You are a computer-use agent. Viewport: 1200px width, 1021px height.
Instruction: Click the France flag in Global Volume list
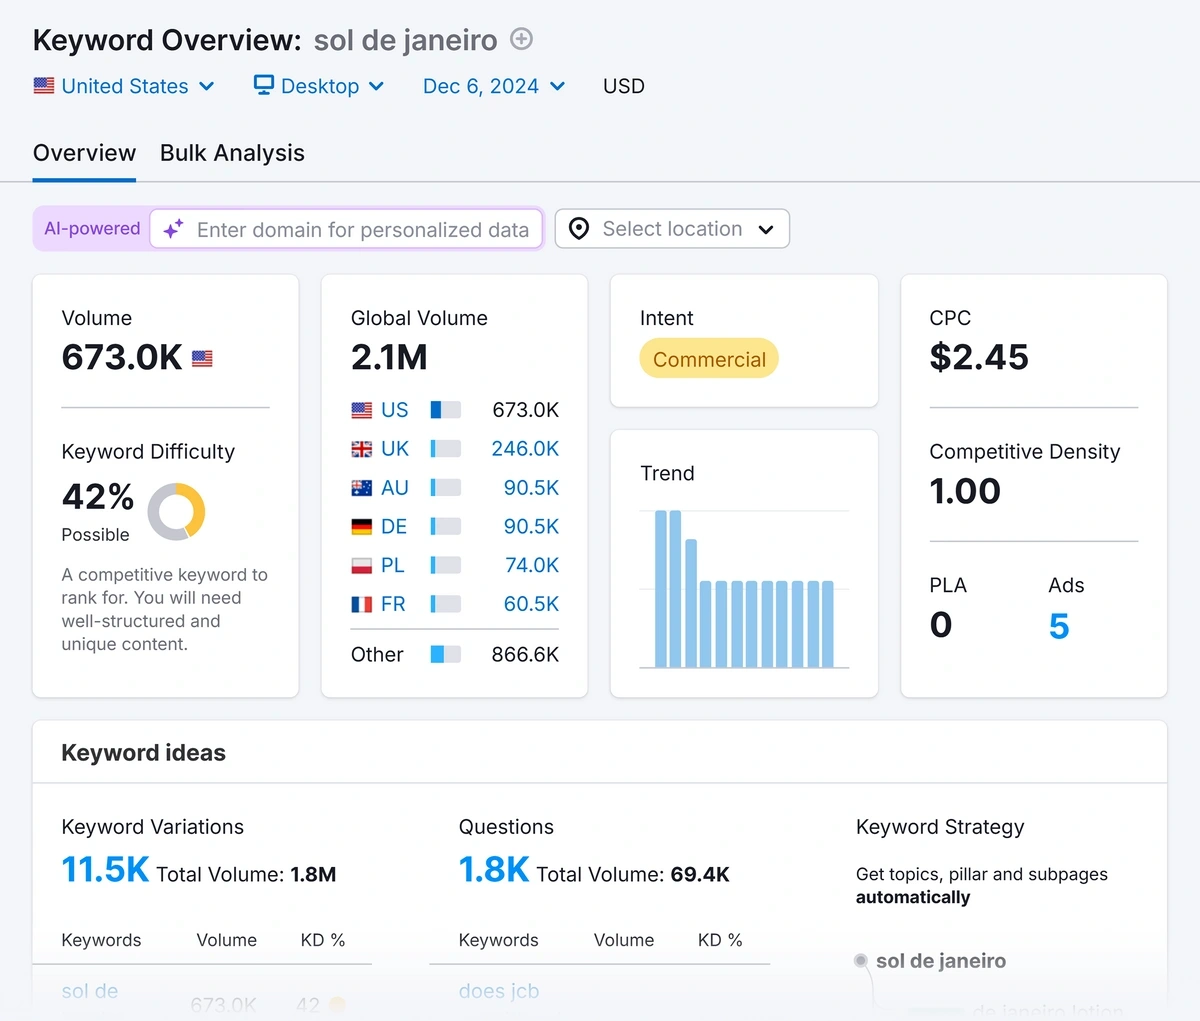coord(362,604)
